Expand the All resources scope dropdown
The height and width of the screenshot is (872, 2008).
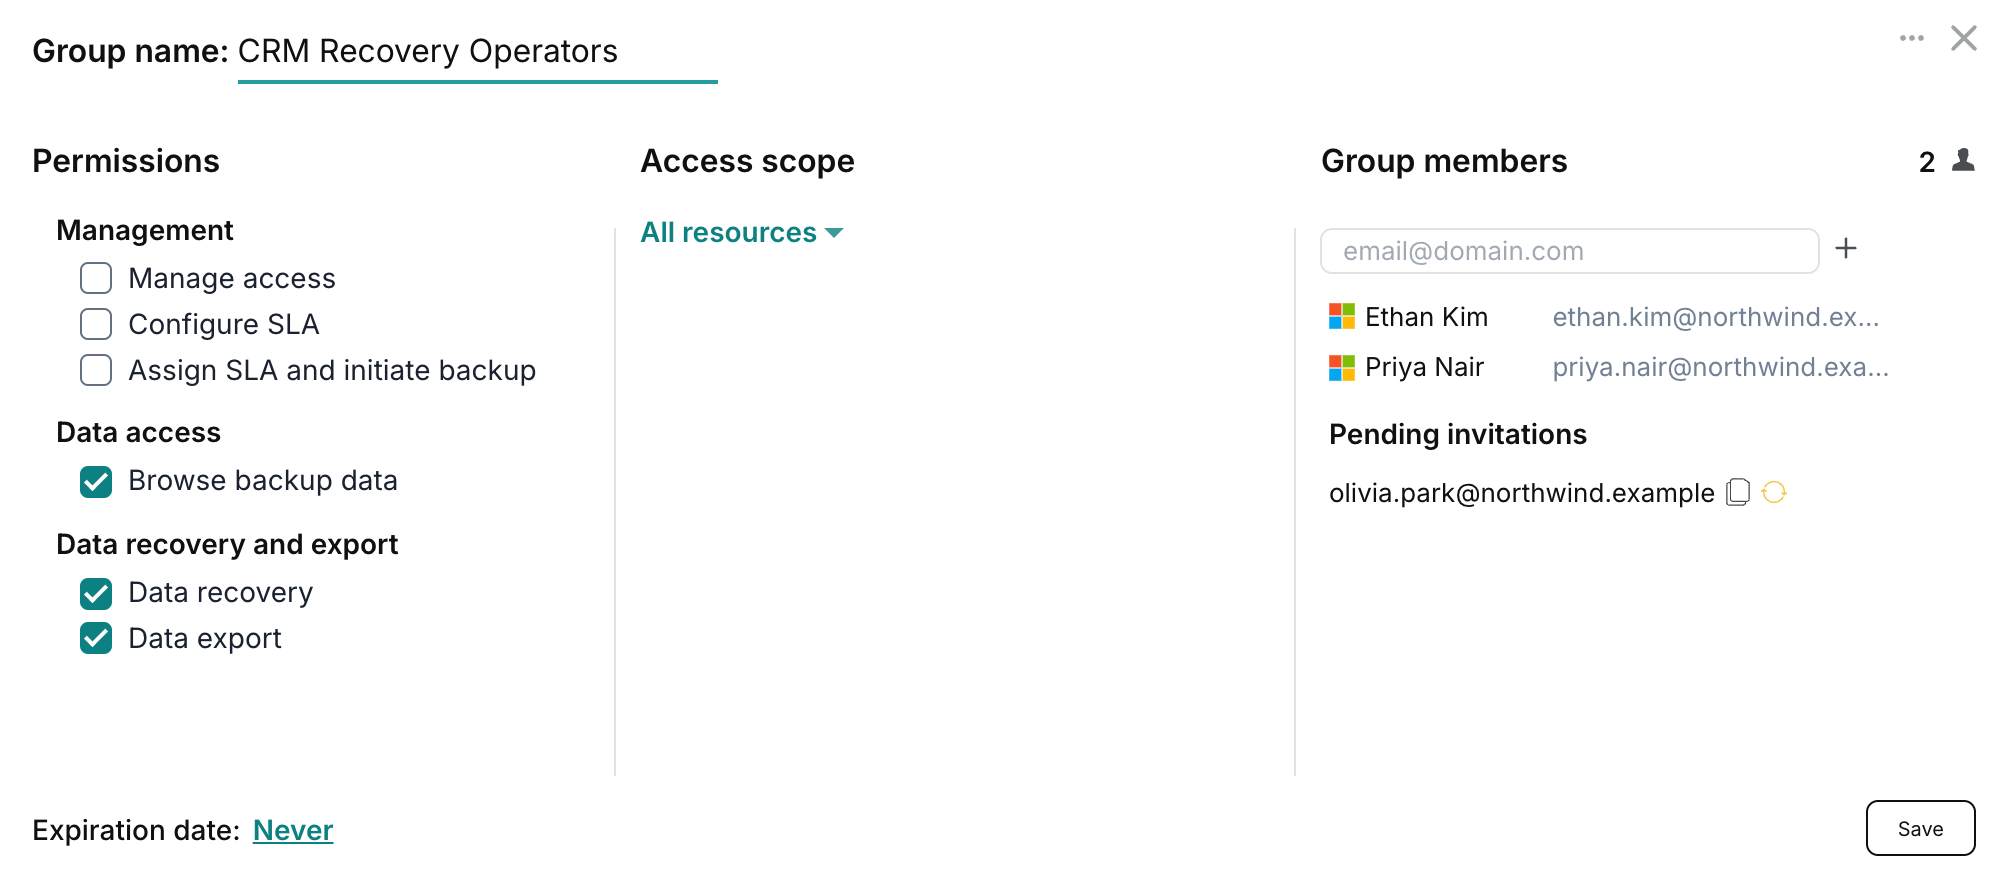[x=742, y=232]
